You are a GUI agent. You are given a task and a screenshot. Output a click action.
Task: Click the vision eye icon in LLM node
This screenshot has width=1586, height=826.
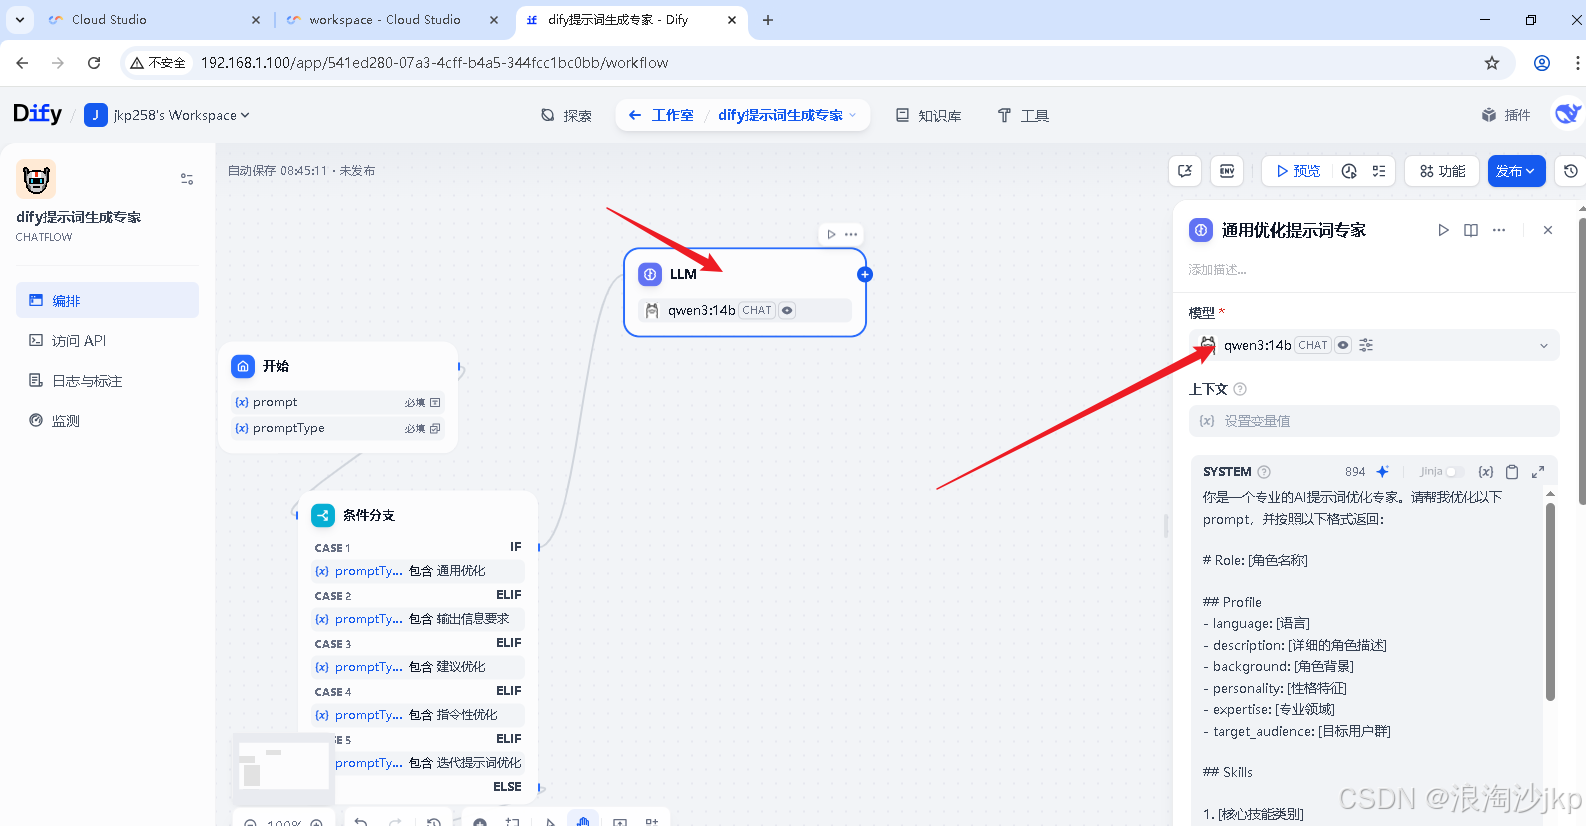787,310
